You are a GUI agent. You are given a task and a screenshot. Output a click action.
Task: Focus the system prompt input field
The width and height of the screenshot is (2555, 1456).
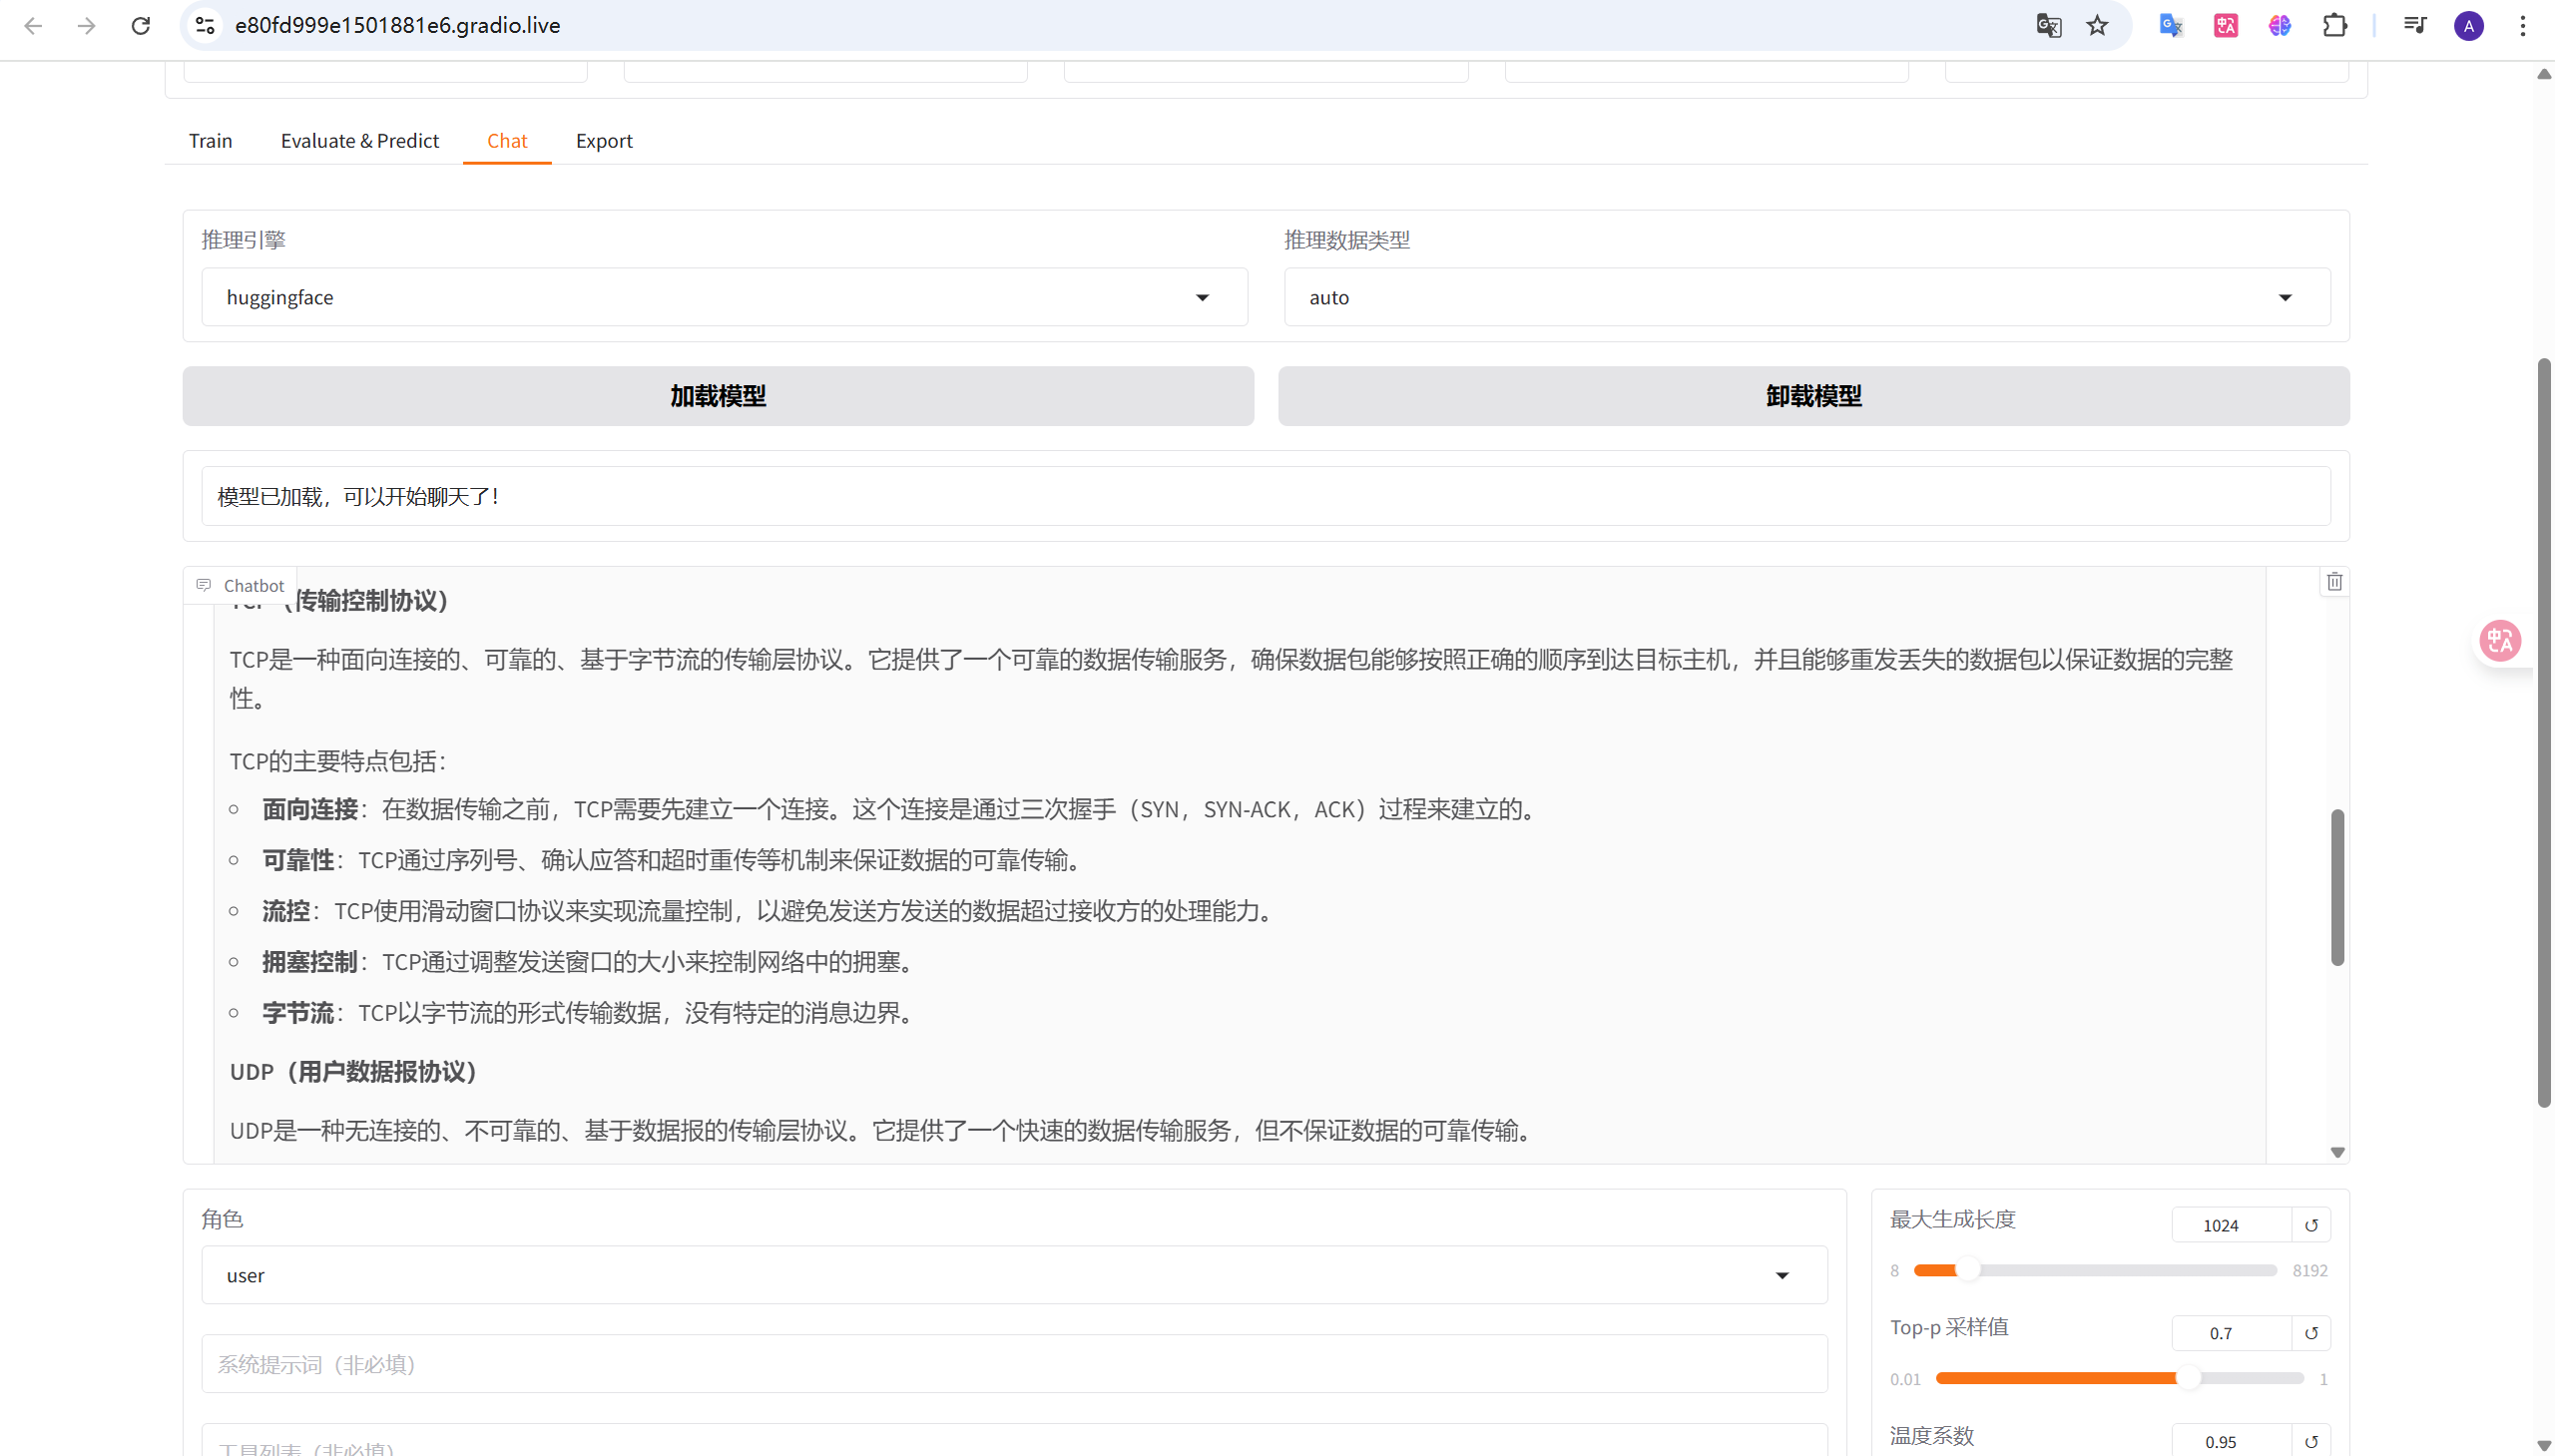tap(1014, 1364)
